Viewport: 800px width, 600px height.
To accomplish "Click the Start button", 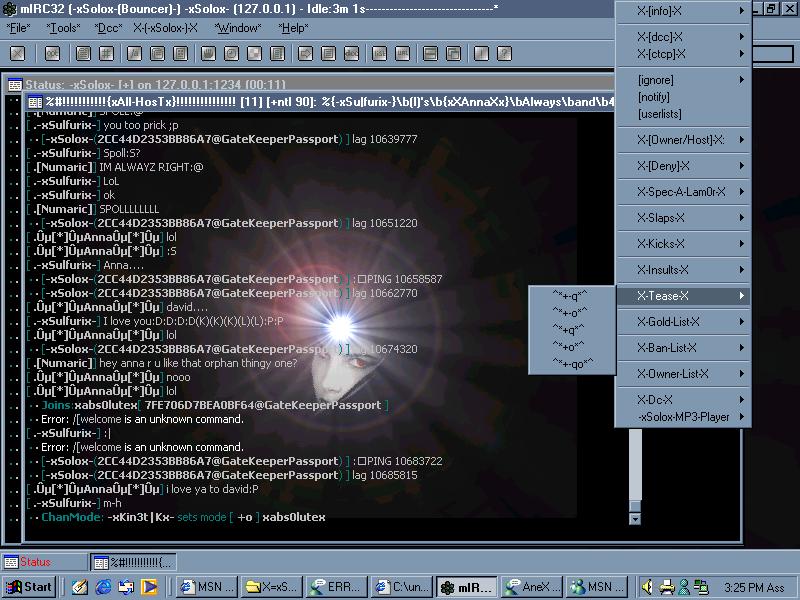I will tap(29, 587).
